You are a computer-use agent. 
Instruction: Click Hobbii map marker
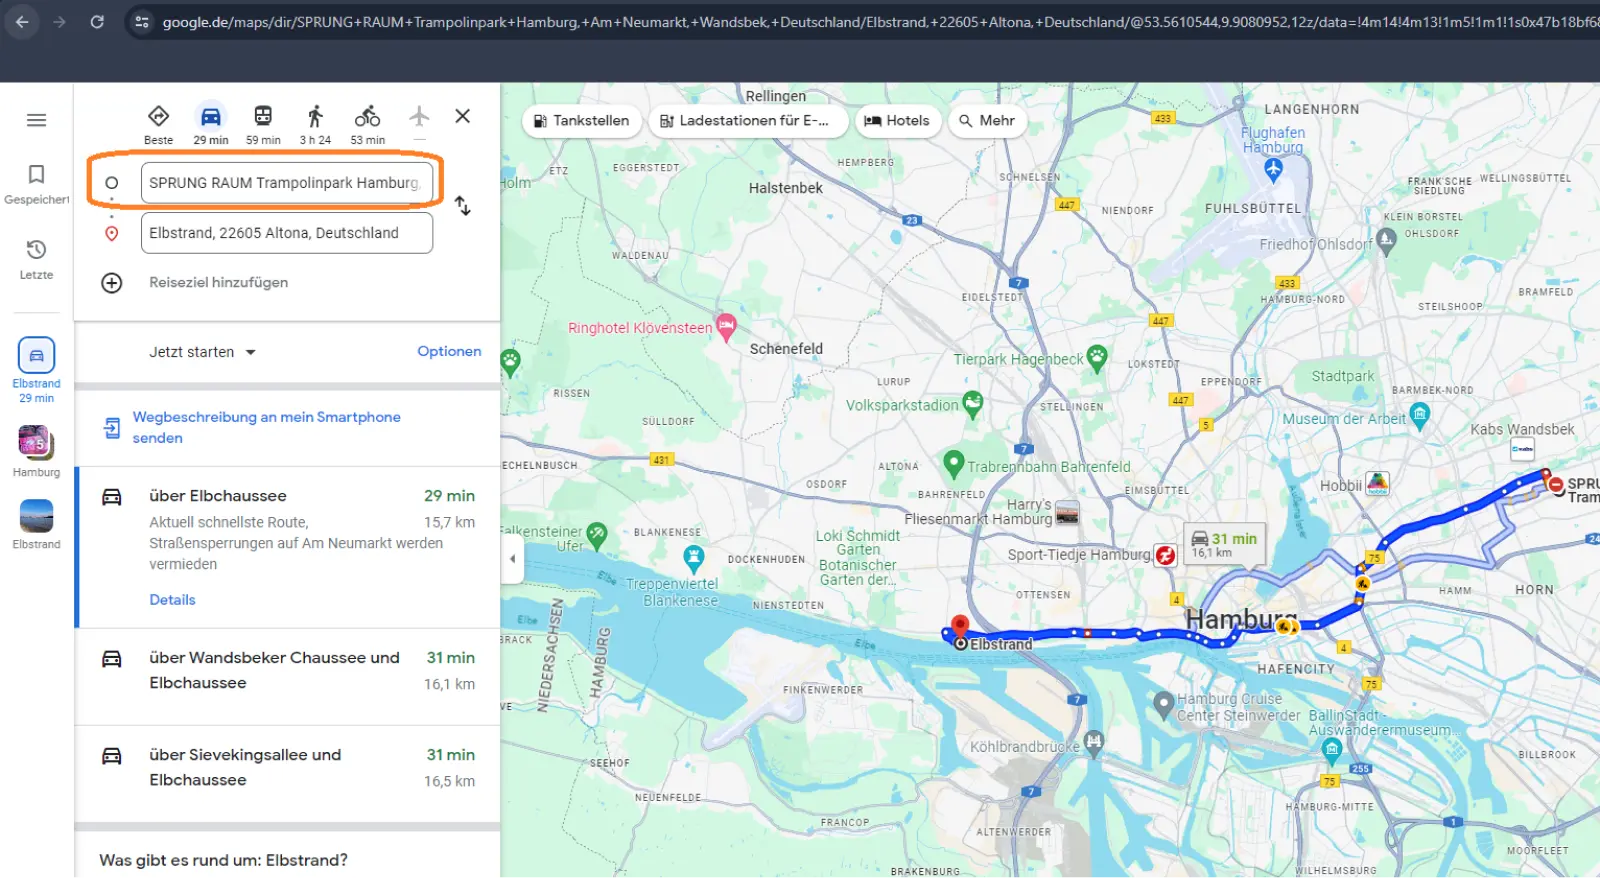[x=1378, y=484]
